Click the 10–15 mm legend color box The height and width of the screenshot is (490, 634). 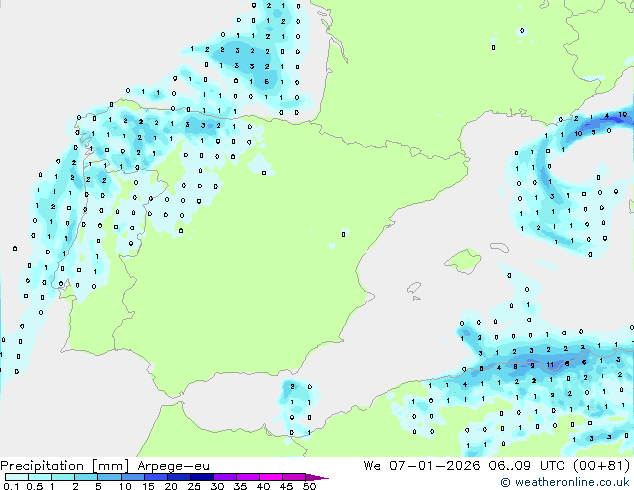point(132,477)
